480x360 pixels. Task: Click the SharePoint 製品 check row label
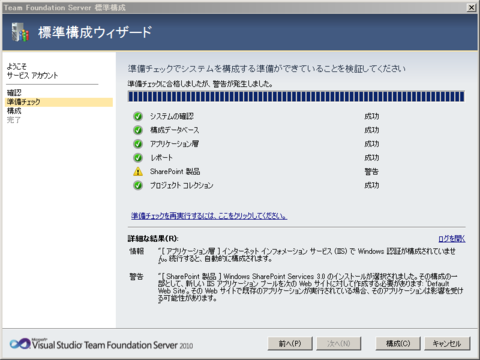175,172
